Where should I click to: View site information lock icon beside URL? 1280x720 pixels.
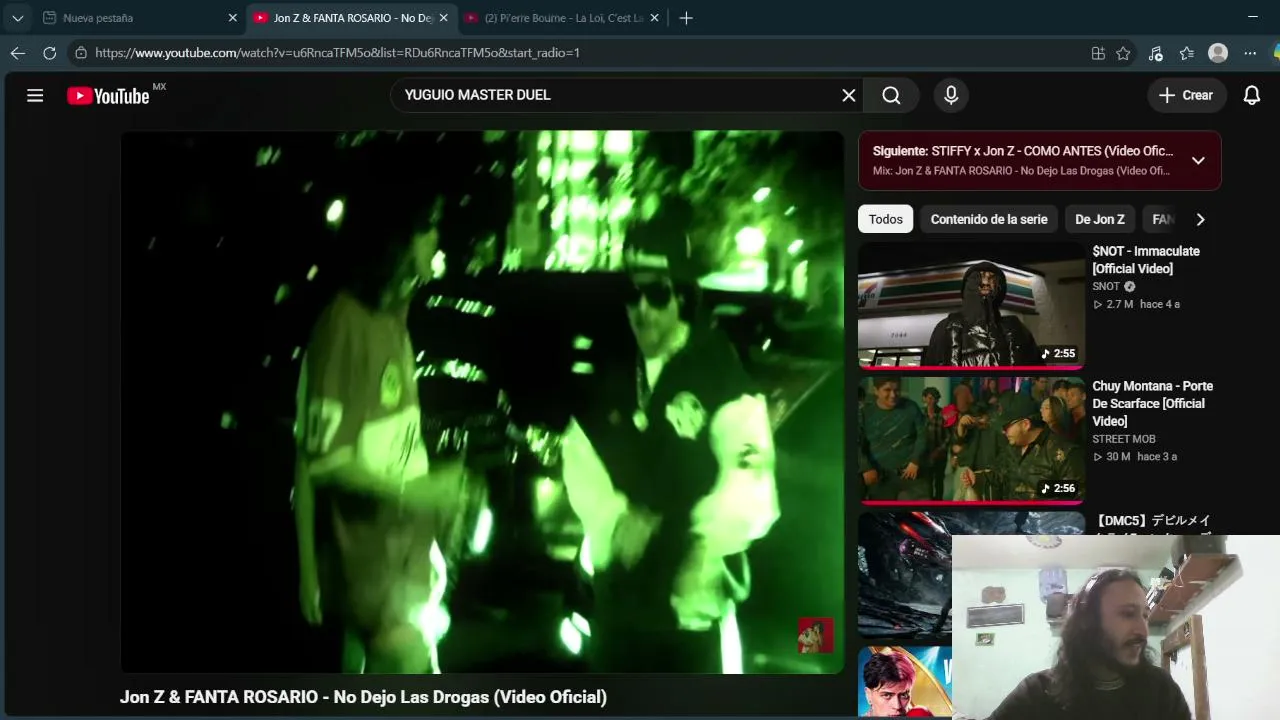pyautogui.click(x=81, y=53)
